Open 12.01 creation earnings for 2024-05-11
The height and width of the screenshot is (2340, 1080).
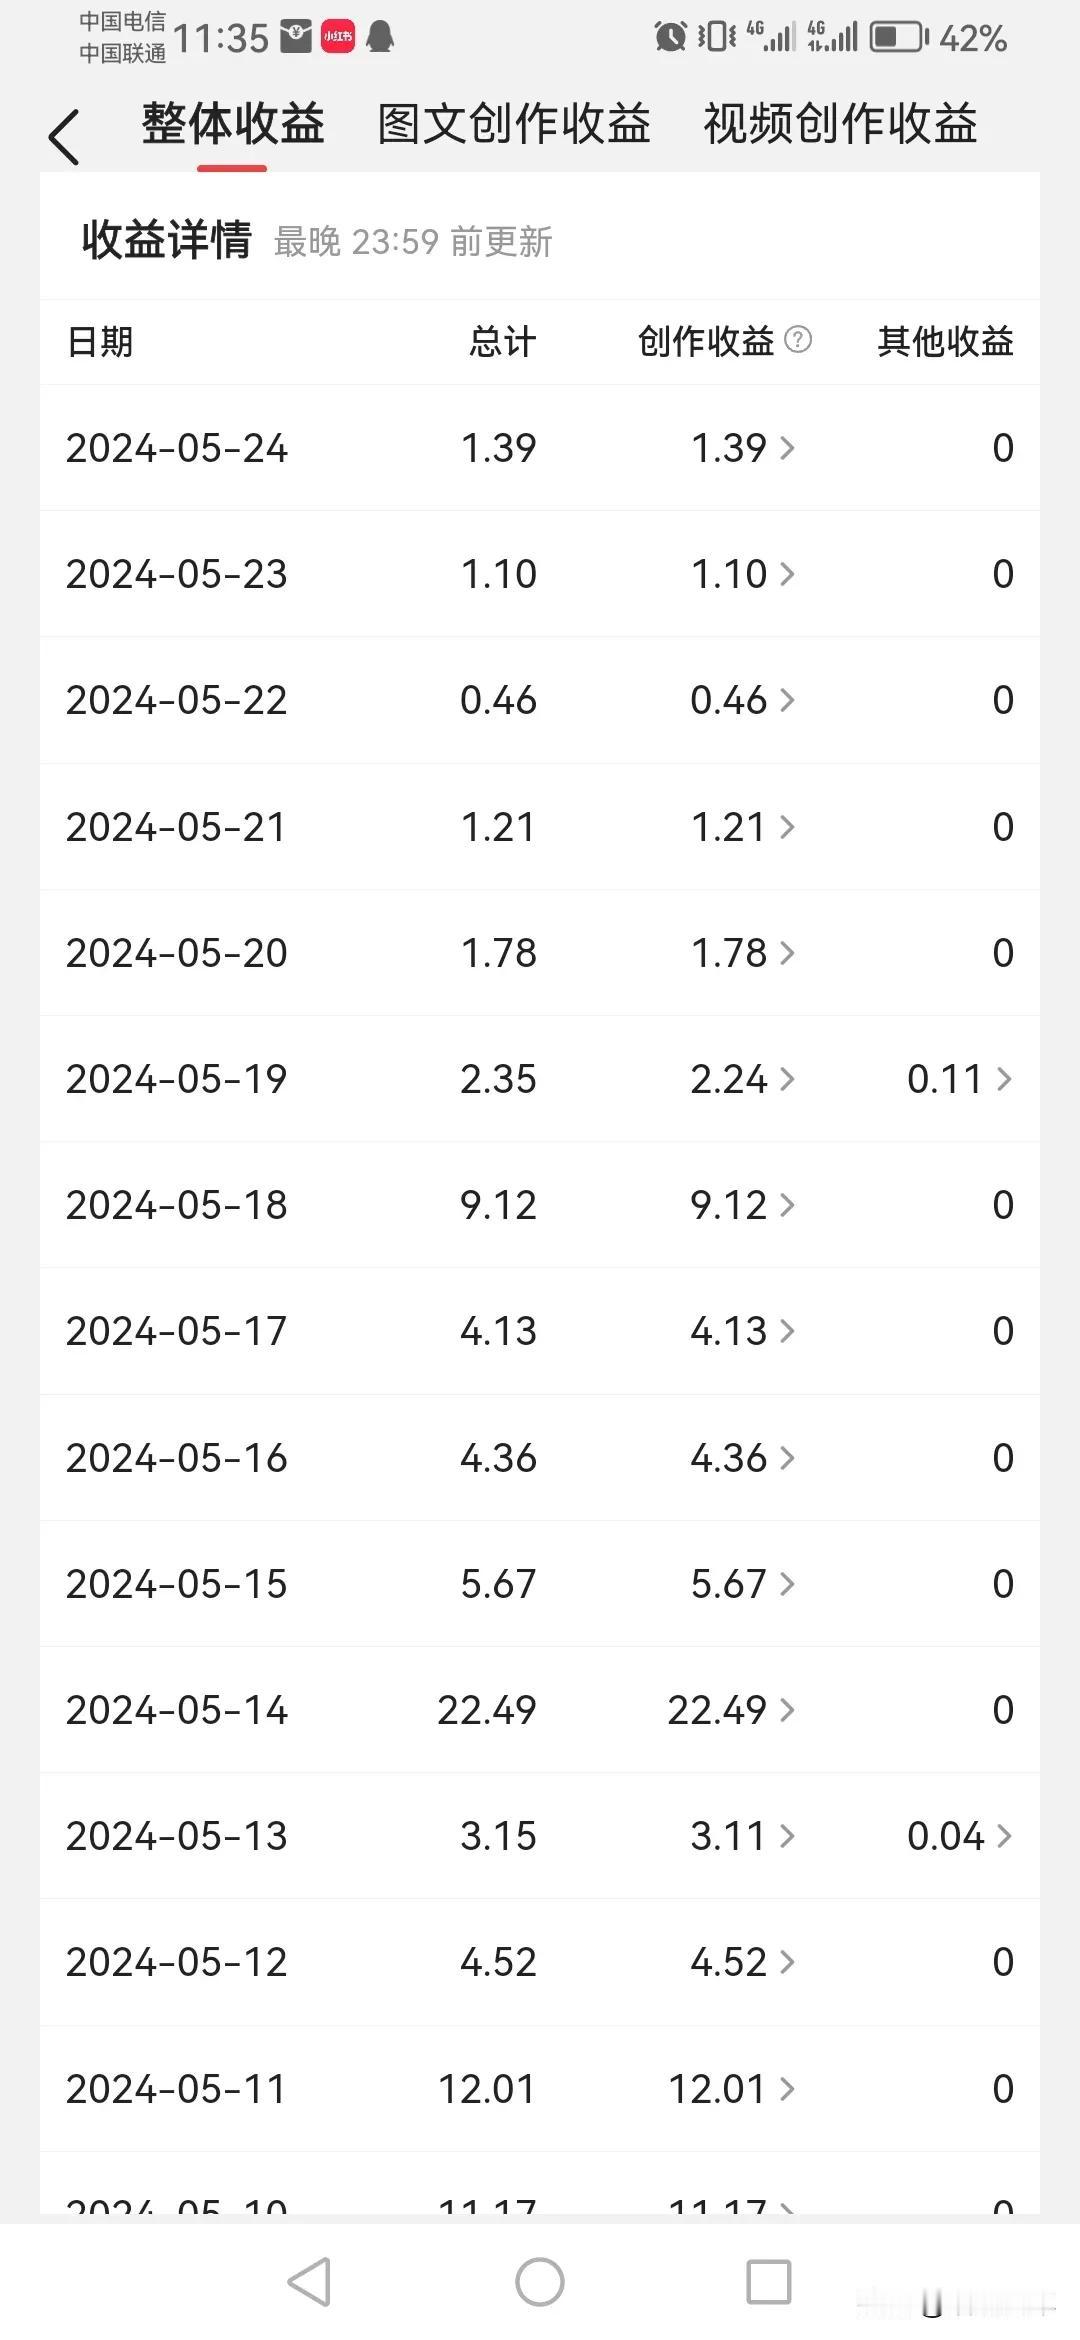(x=732, y=2089)
